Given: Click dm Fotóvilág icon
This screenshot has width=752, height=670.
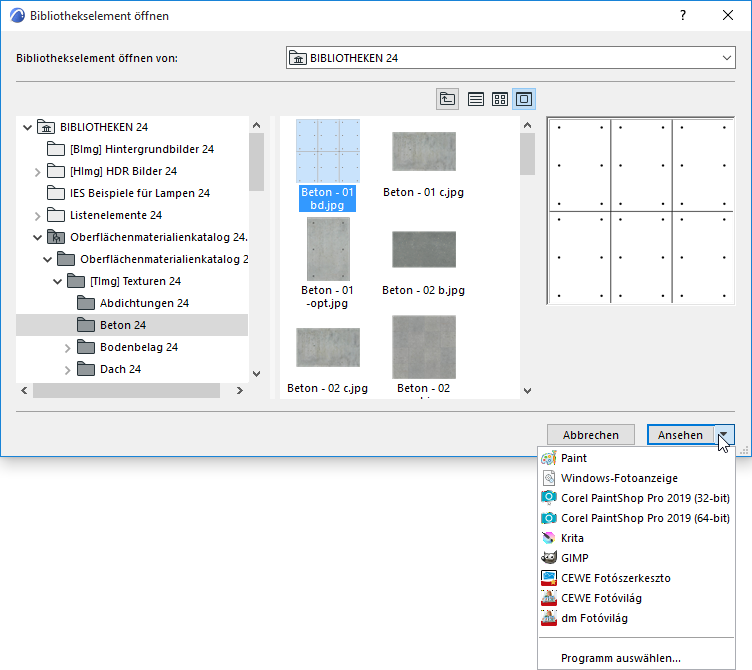Looking at the screenshot, I should coord(549,618).
